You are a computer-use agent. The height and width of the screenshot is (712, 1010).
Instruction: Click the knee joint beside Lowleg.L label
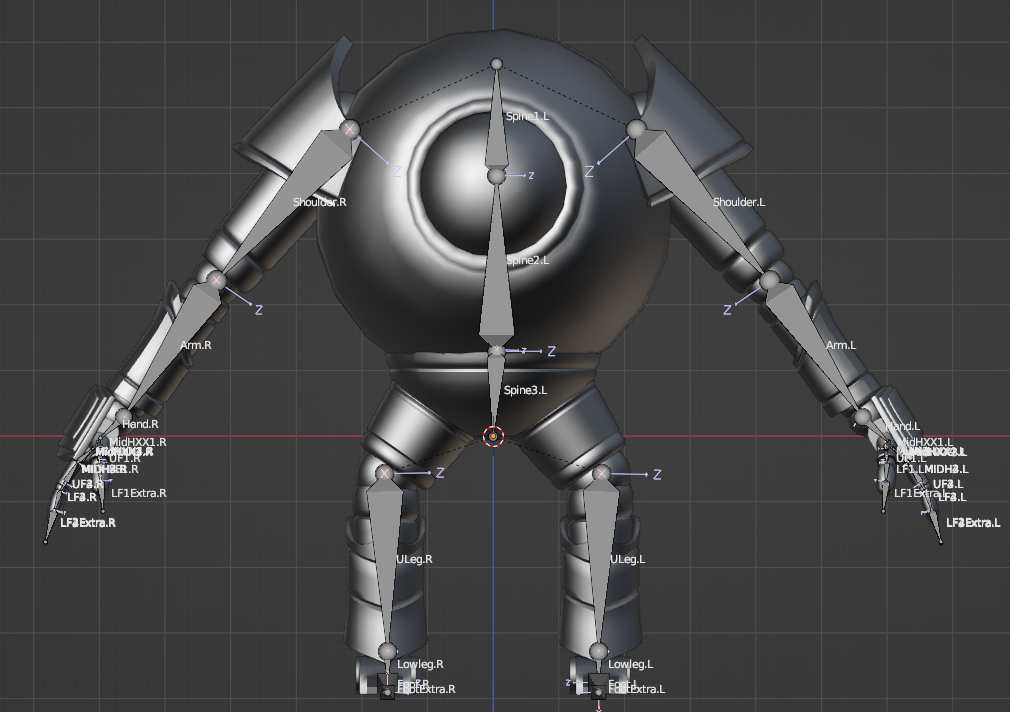click(x=598, y=651)
